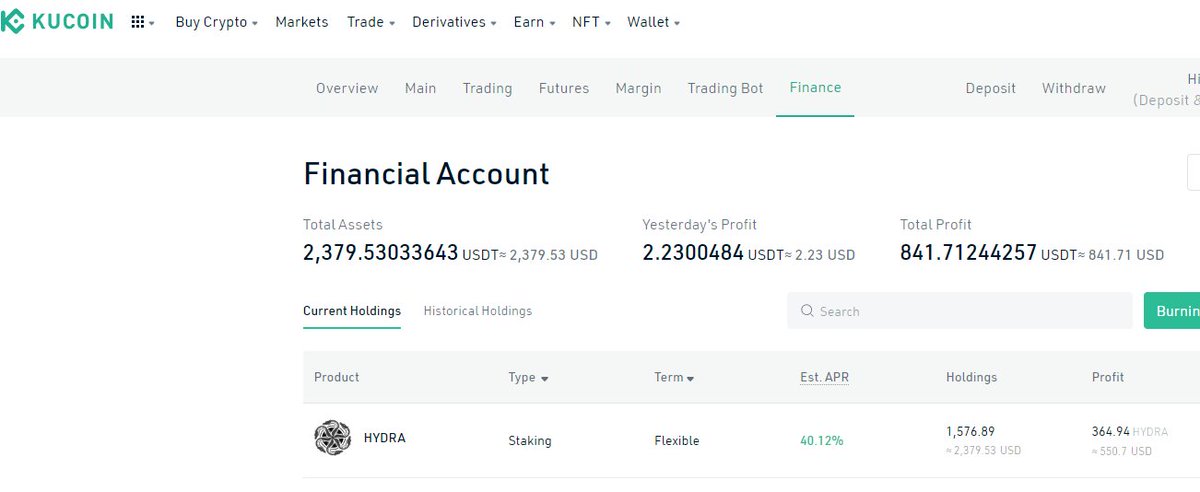Click the Financial Account heading

pos(427,174)
